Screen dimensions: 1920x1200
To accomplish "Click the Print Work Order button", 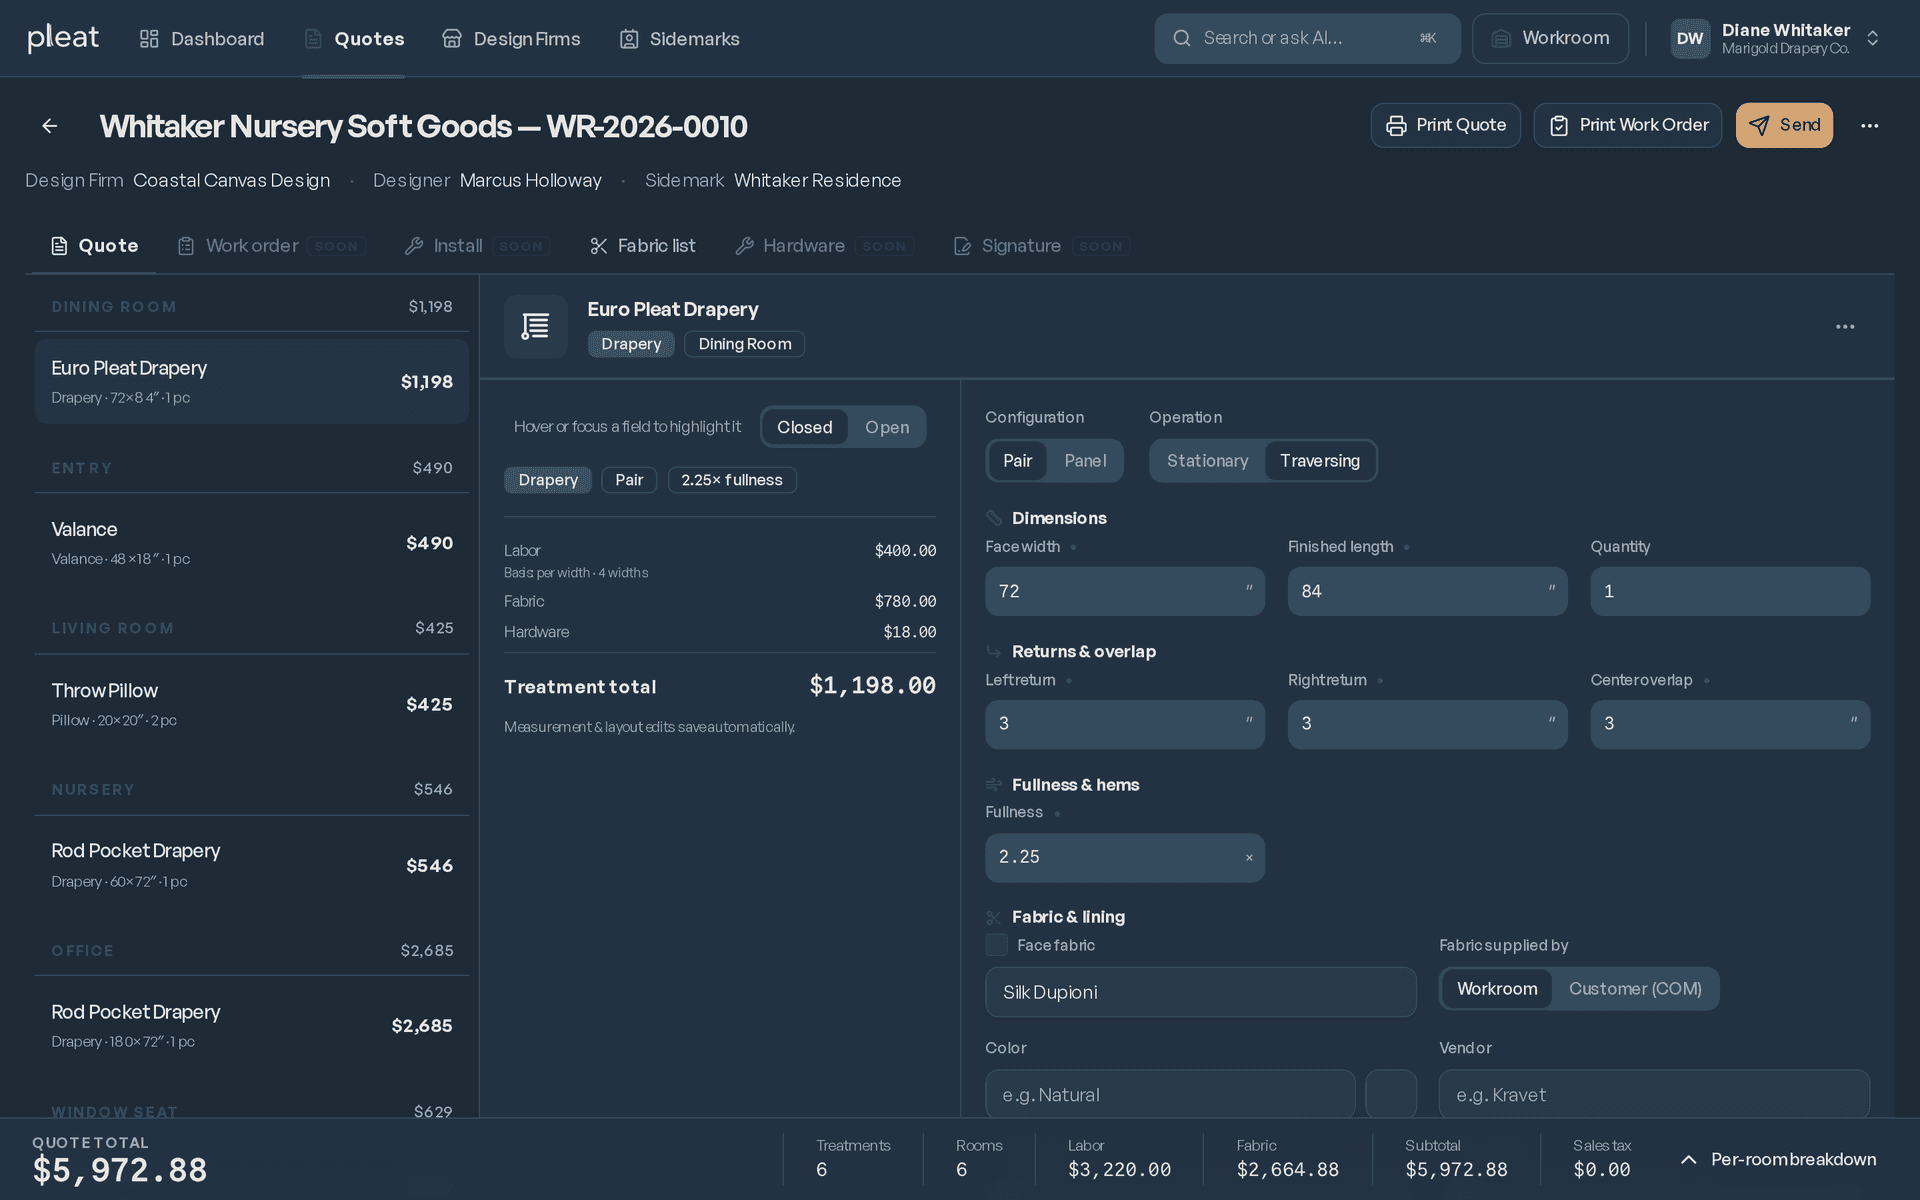I will [1628, 125].
